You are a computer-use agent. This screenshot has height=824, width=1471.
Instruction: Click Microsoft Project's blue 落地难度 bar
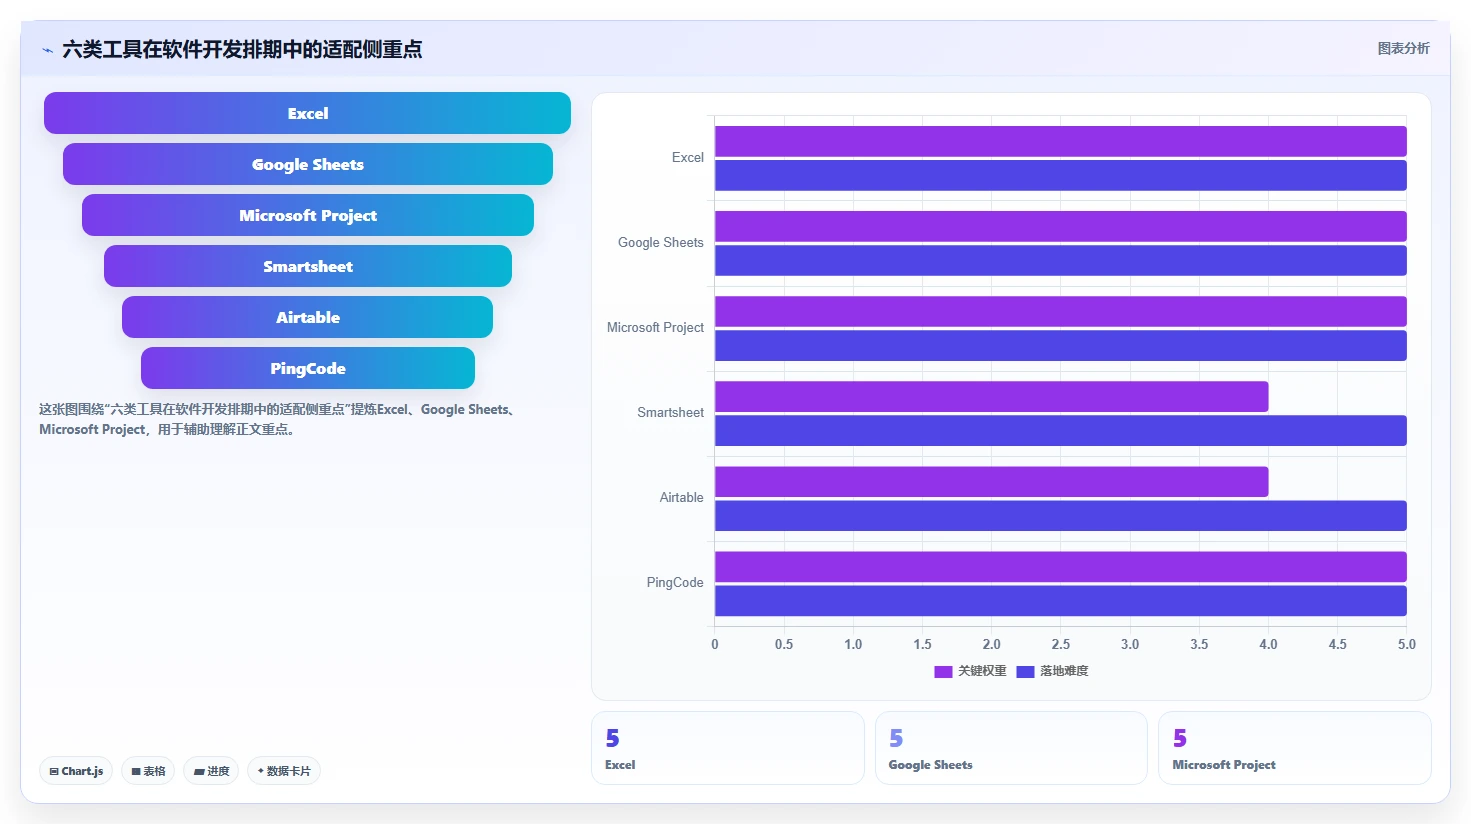1060,345
